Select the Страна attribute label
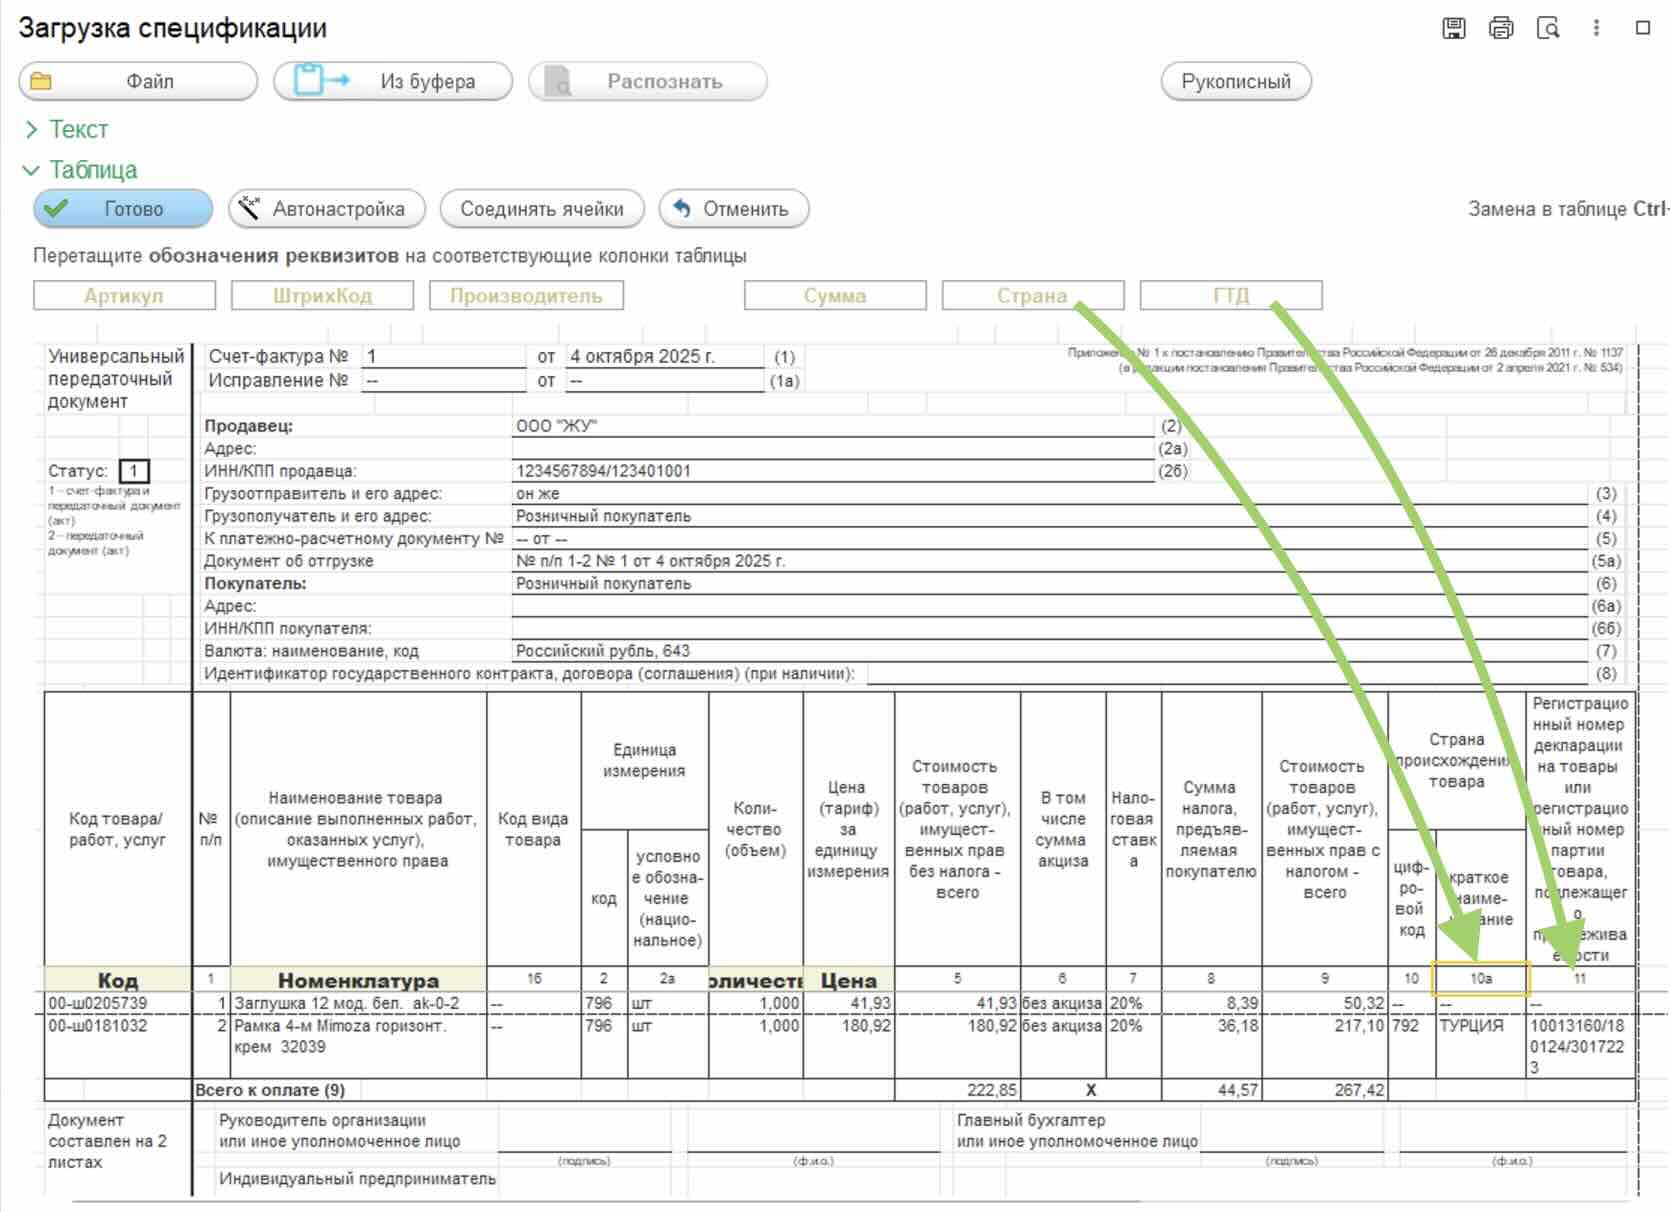Viewport: 1670px width, 1212px height. click(1033, 296)
